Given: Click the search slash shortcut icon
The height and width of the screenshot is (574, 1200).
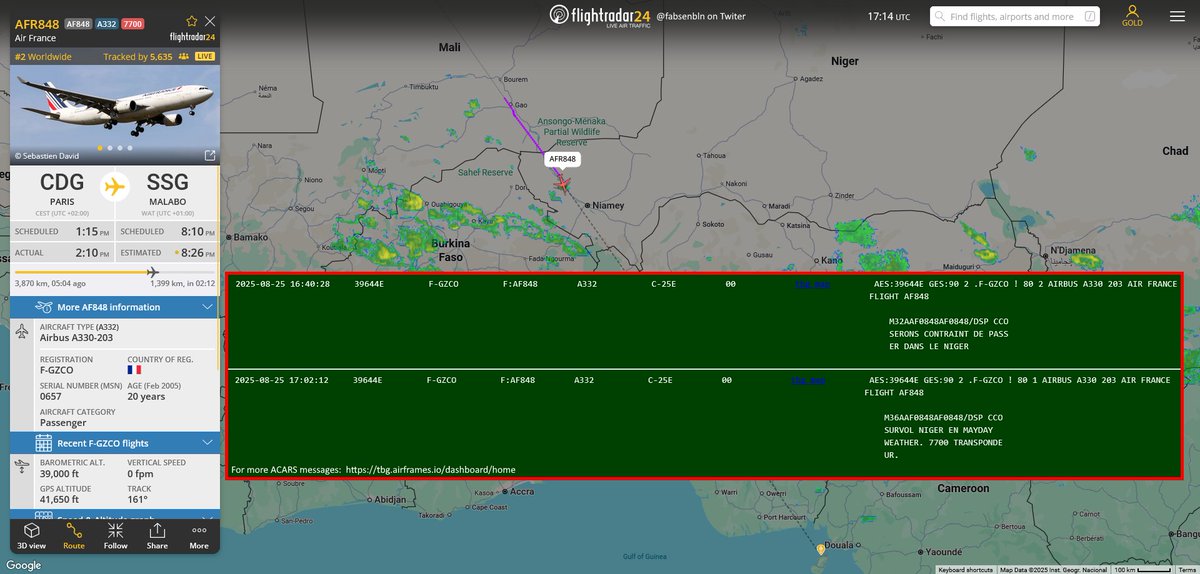Looking at the screenshot, I should coord(1089,17).
